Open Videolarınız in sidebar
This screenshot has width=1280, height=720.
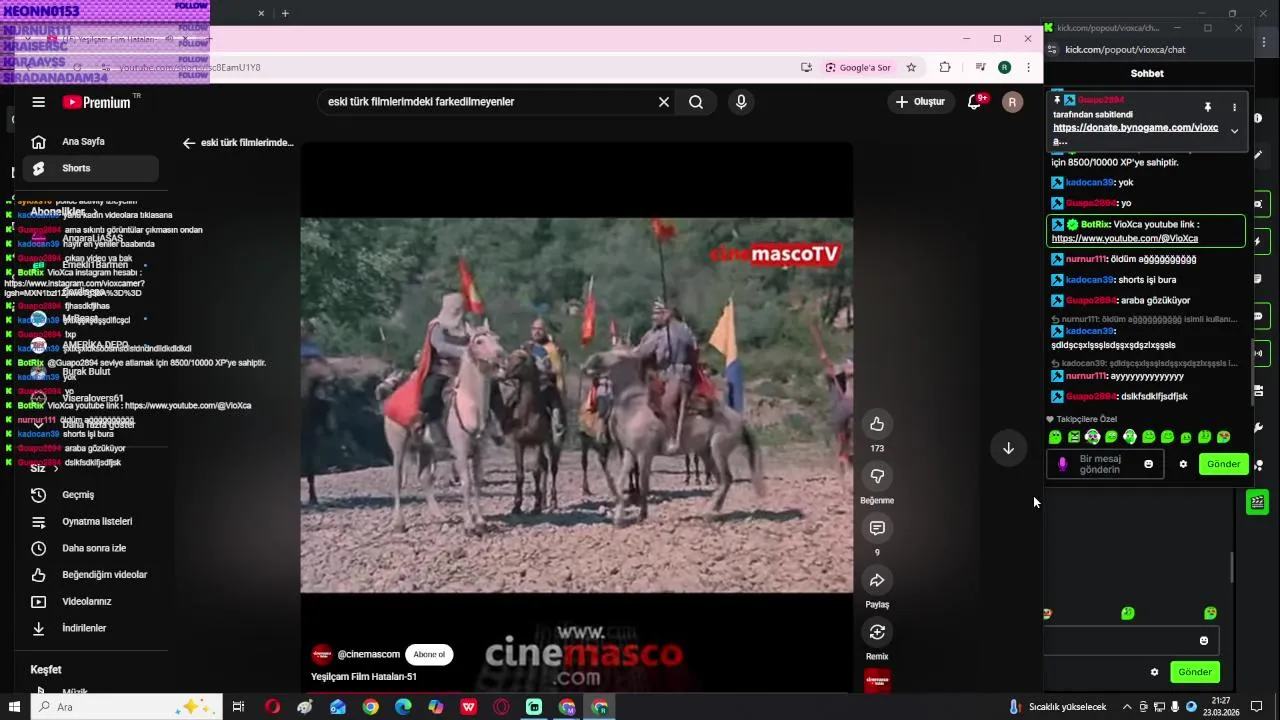[90, 602]
